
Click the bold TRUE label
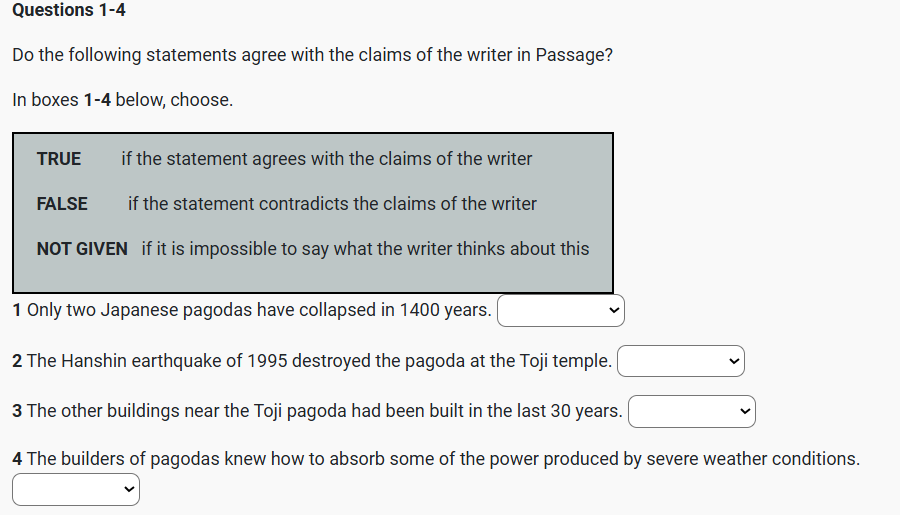pyautogui.click(x=59, y=159)
